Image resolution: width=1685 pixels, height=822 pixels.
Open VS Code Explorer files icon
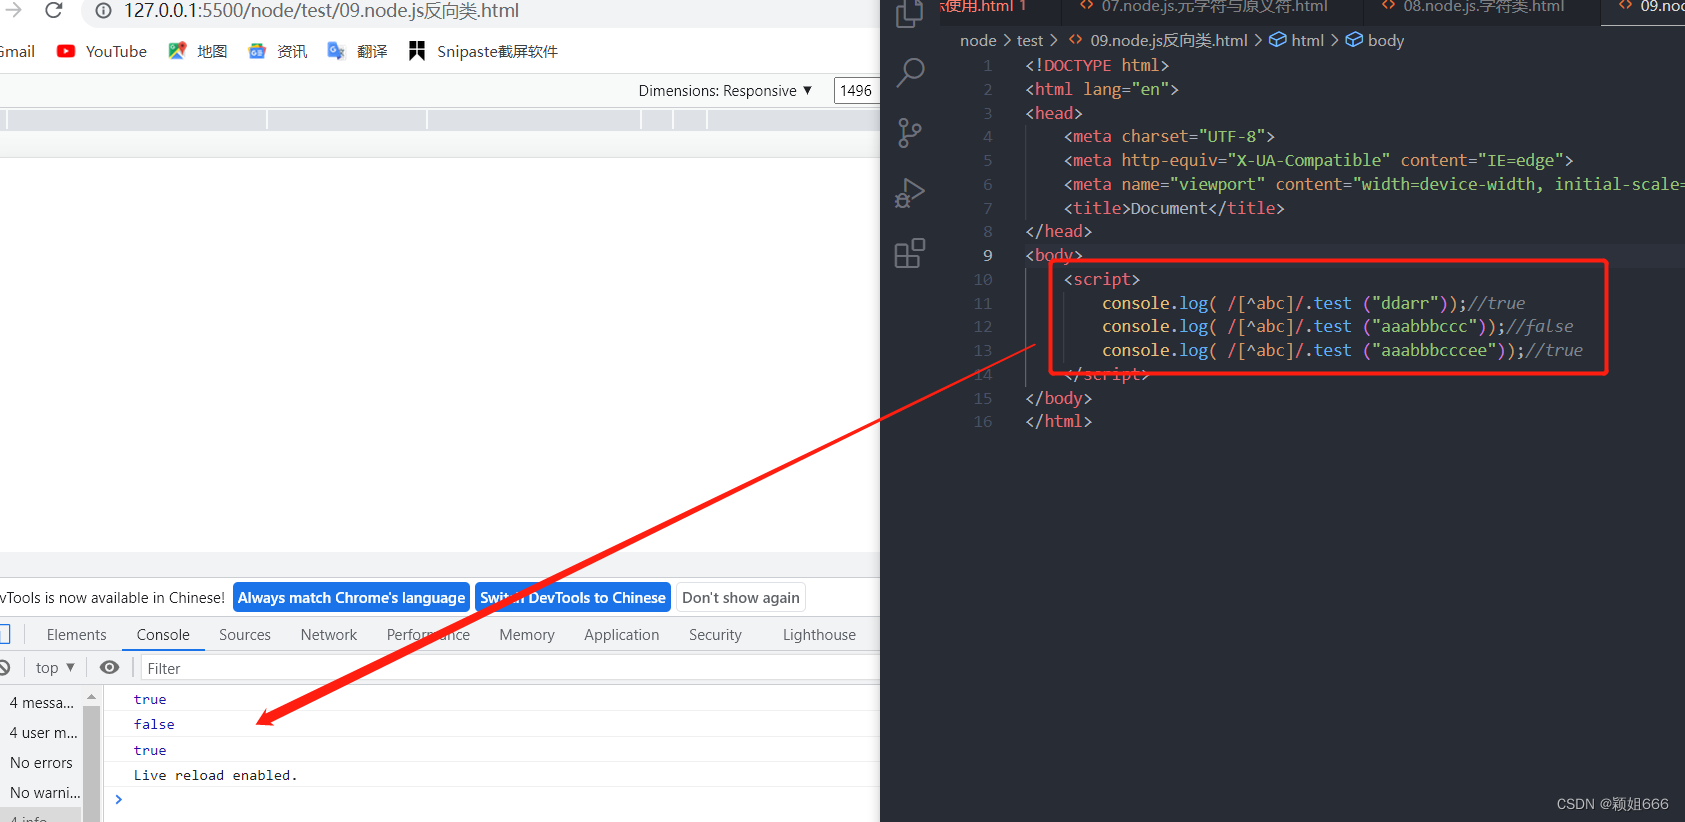click(910, 13)
